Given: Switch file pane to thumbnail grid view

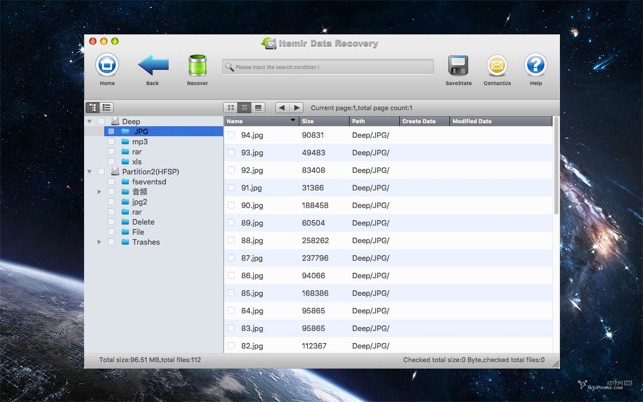Looking at the screenshot, I should (231, 107).
